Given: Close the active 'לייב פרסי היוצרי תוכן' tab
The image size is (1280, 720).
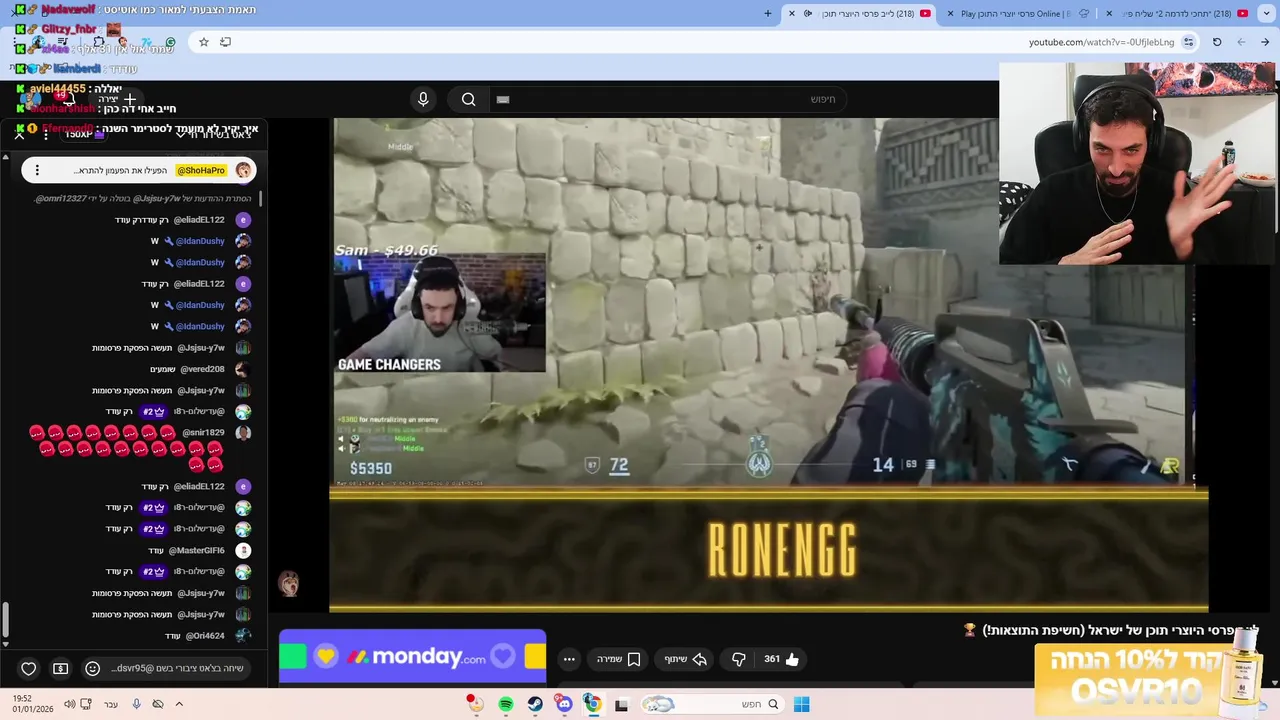Looking at the screenshot, I should [x=792, y=13].
